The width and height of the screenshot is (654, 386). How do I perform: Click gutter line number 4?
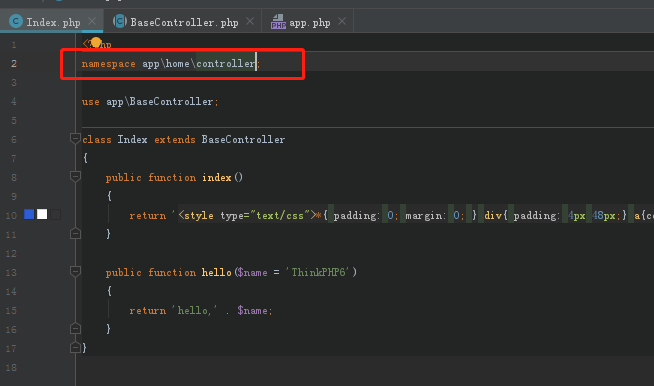(x=14, y=101)
